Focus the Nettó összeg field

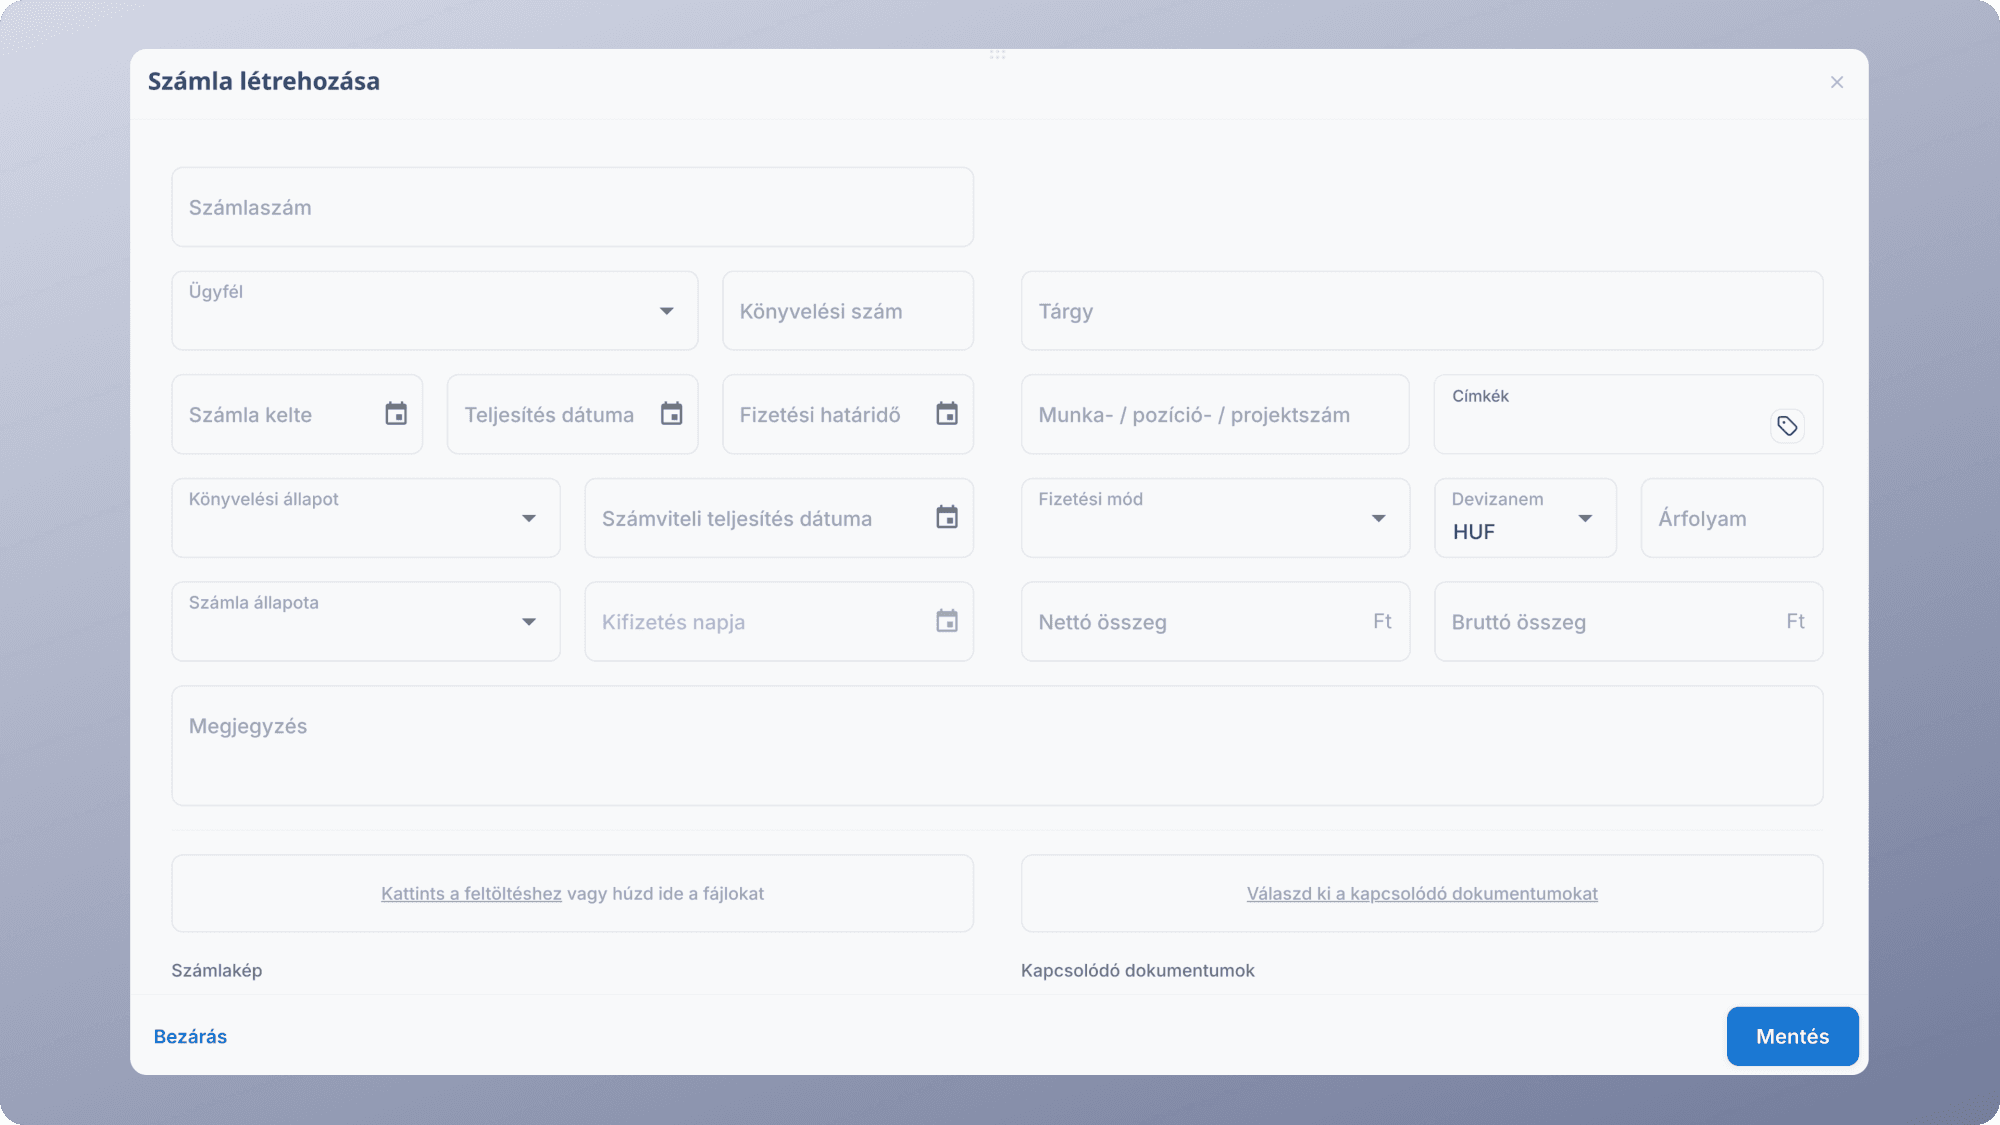(1215, 621)
